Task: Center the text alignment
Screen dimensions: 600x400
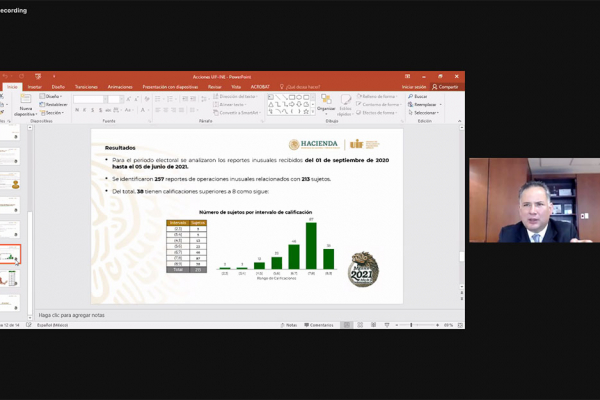Action: coord(165,110)
